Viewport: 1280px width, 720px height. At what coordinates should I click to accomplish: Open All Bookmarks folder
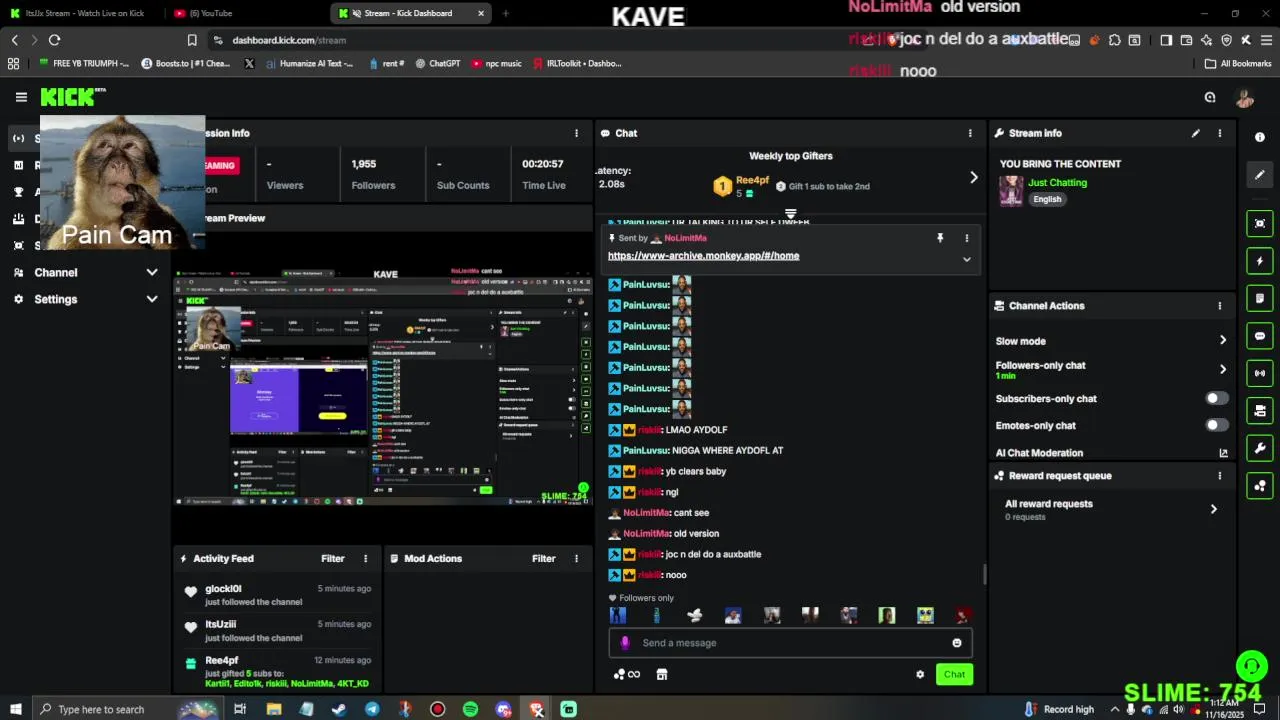(1238, 64)
